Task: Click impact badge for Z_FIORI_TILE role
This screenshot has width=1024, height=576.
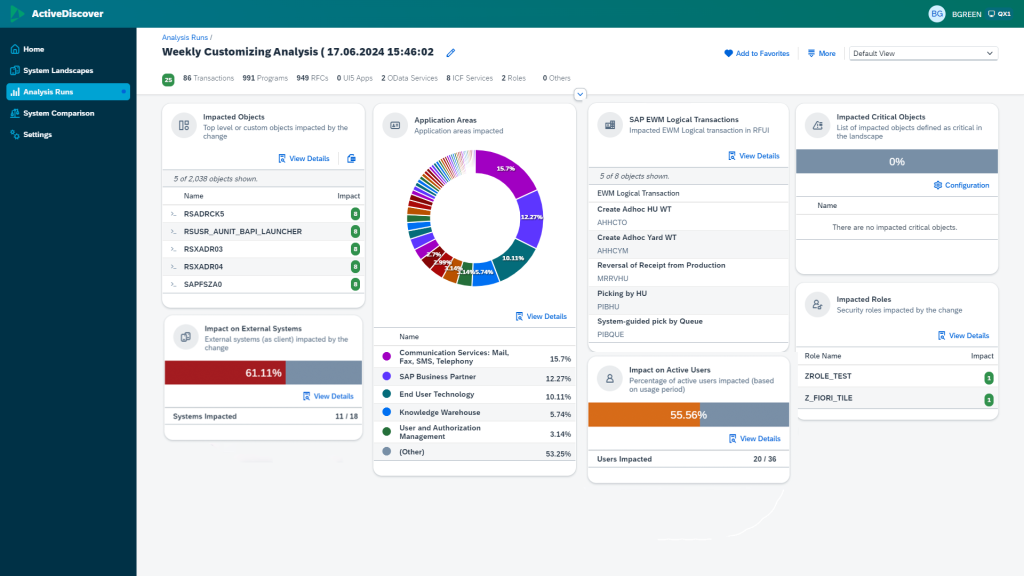Action: click(x=989, y=399)
